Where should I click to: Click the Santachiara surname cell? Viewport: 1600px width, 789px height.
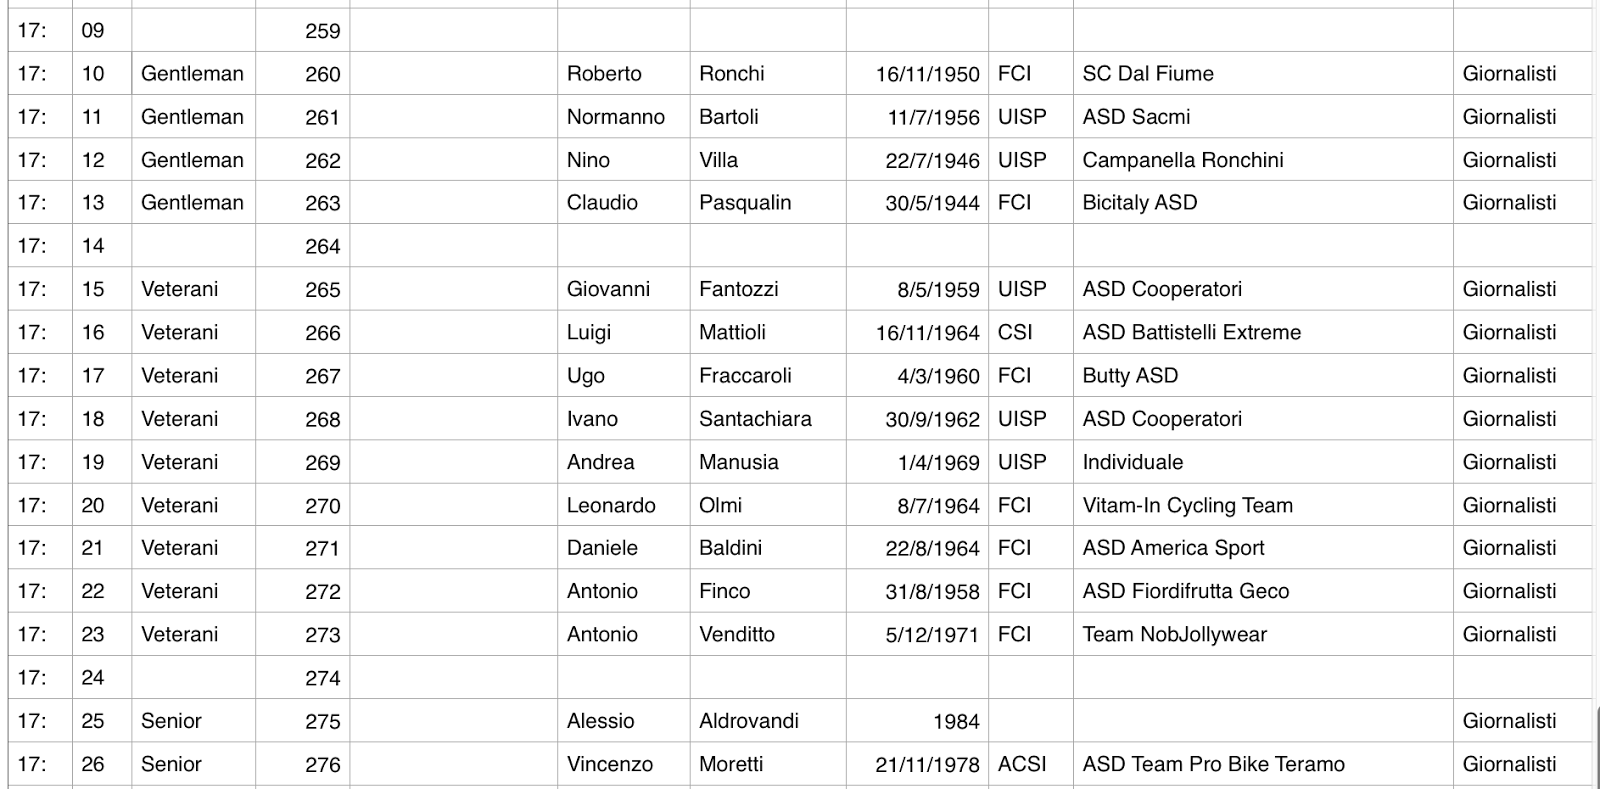click(767, 418)
